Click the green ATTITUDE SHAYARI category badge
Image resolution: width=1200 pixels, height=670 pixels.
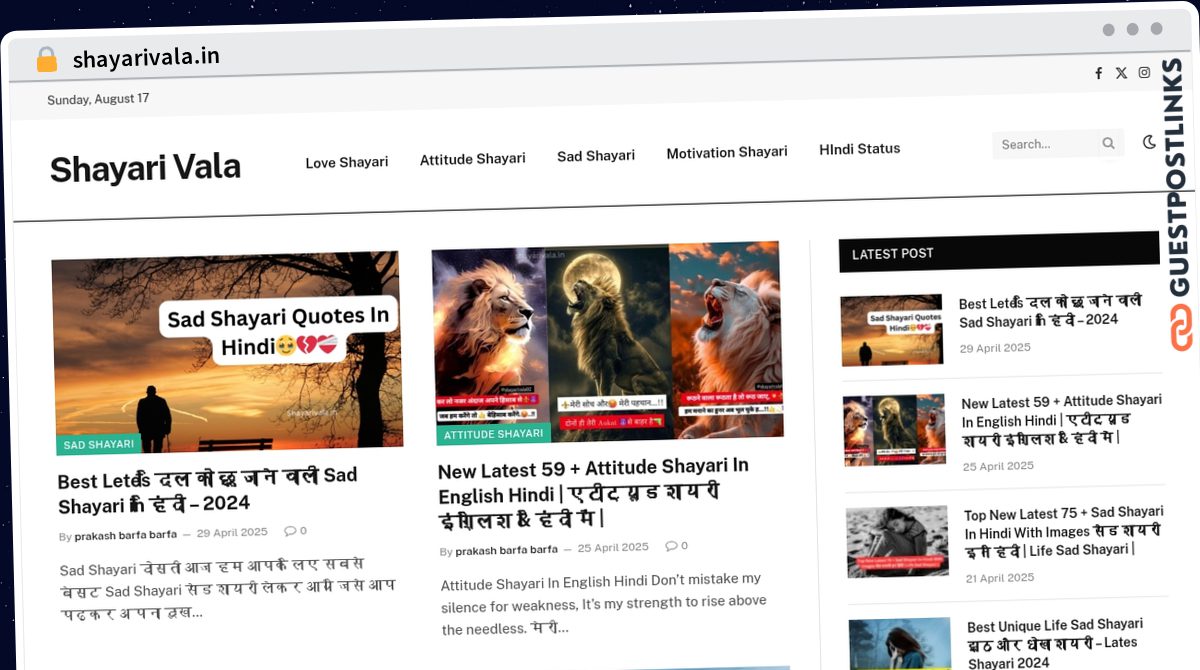[494, 434]
